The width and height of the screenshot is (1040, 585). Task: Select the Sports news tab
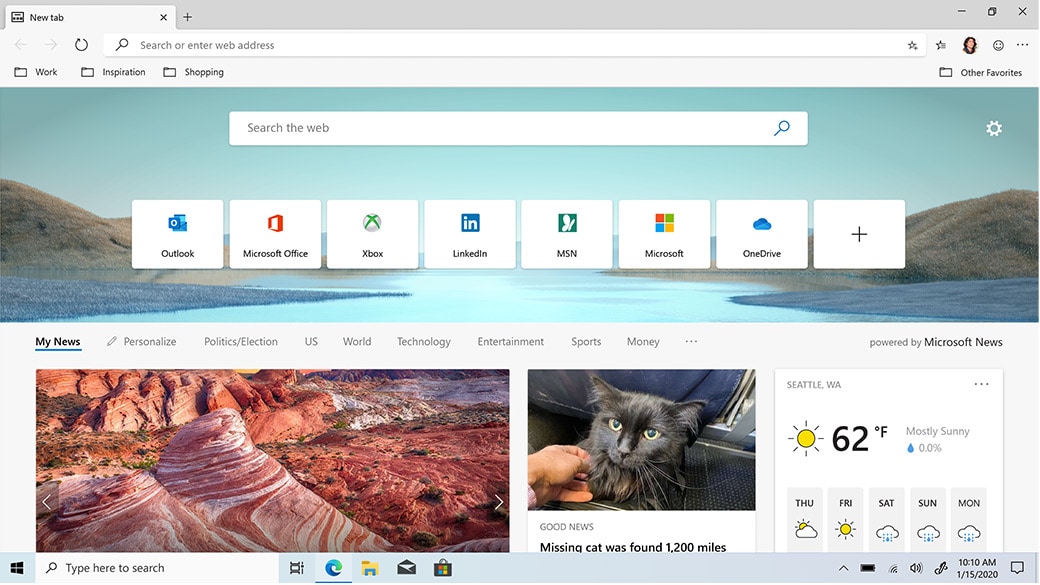pyautogui.click(x=586, y=342)
